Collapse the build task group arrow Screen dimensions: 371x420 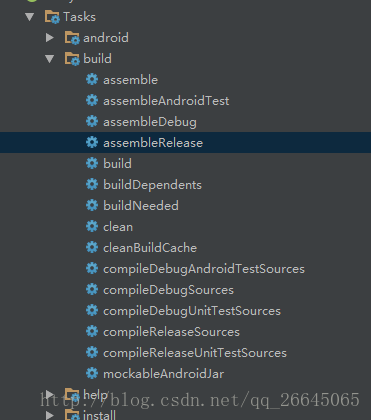50,59
